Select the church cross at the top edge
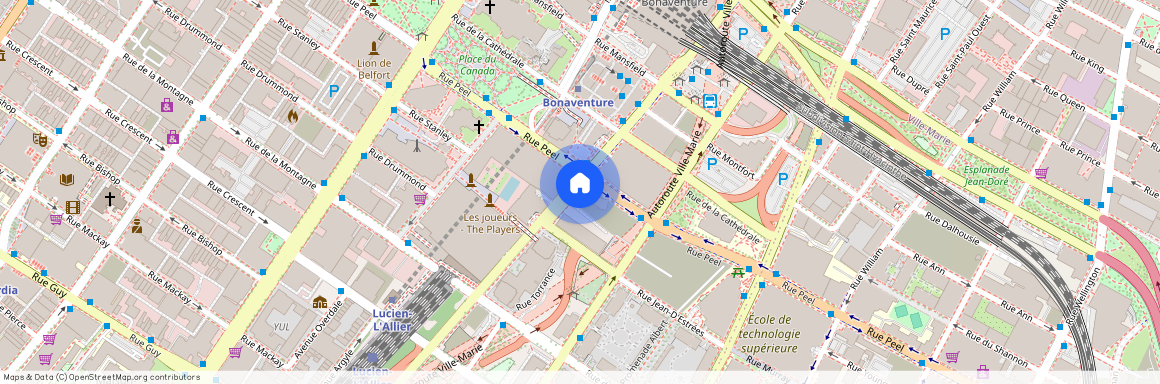Viewport: 1160px width, 384px height. 490,7
